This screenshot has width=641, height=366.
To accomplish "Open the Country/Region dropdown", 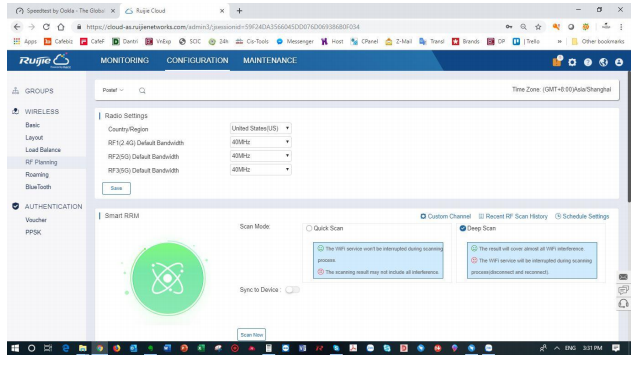I will (260, 128).
